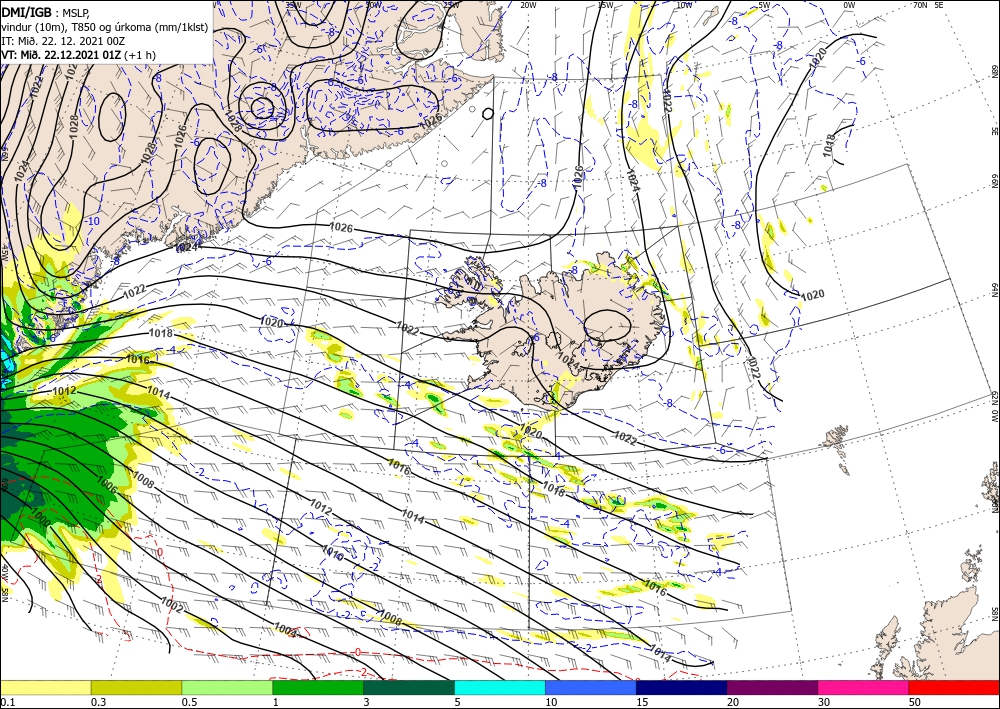Choose the navy 15 mm legend swatch
This screenshot has height=709, width=1000.
tap(681, 687)
